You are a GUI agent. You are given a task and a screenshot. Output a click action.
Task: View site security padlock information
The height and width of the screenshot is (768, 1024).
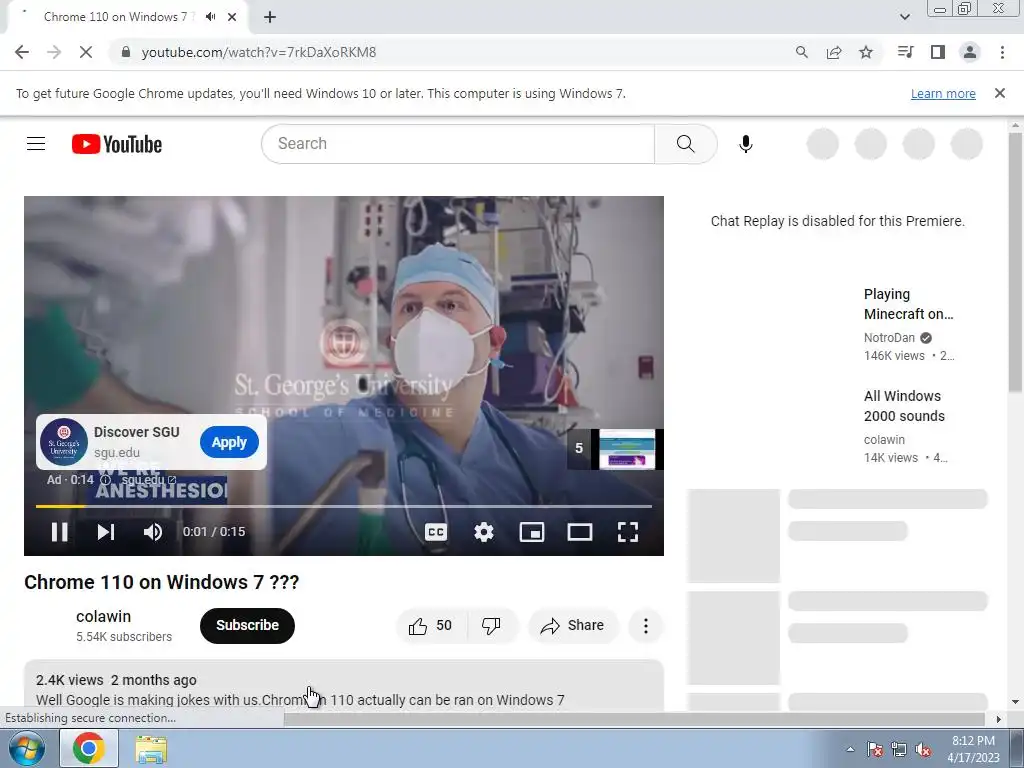click(126, 52)
